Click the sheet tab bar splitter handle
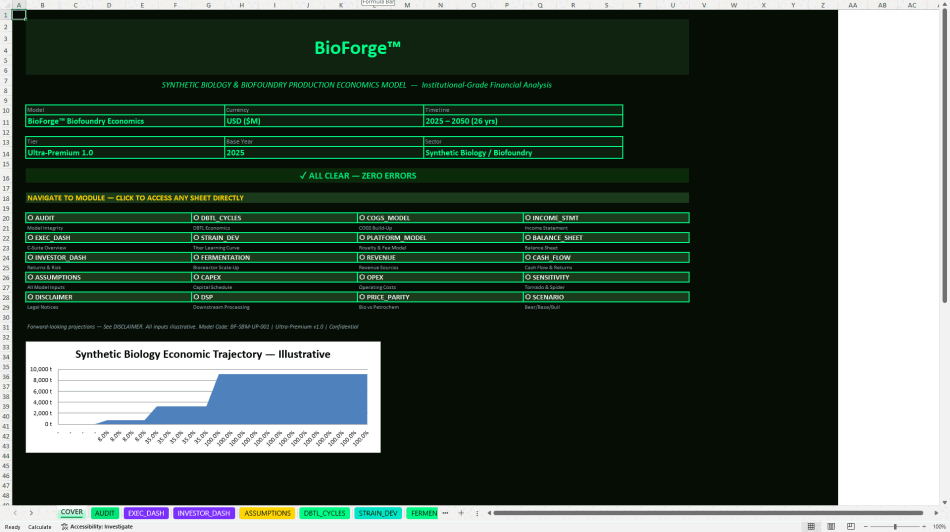This screenshot has width=950, height=532. 477,513
